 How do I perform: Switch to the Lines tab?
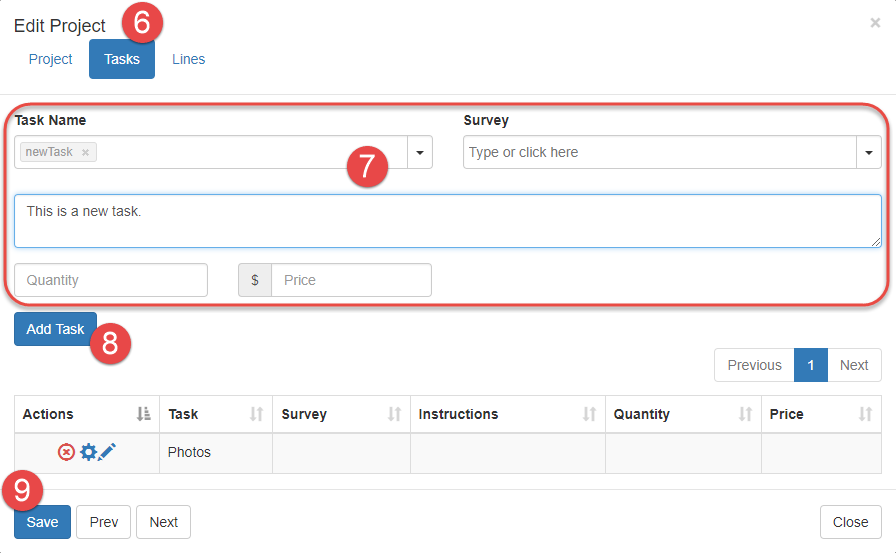point(188,59)
